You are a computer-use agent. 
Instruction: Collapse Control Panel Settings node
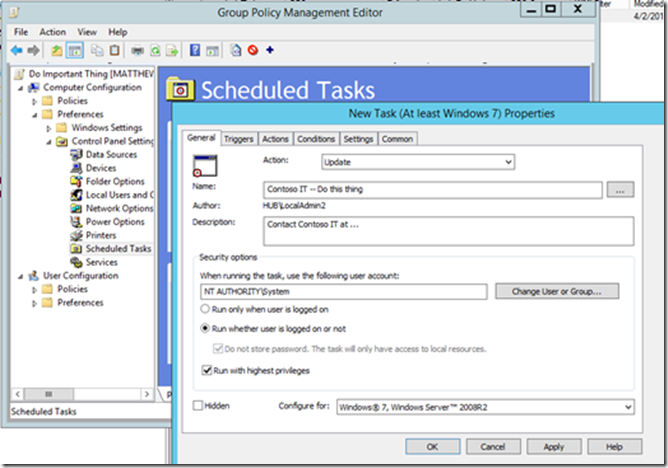49,142
